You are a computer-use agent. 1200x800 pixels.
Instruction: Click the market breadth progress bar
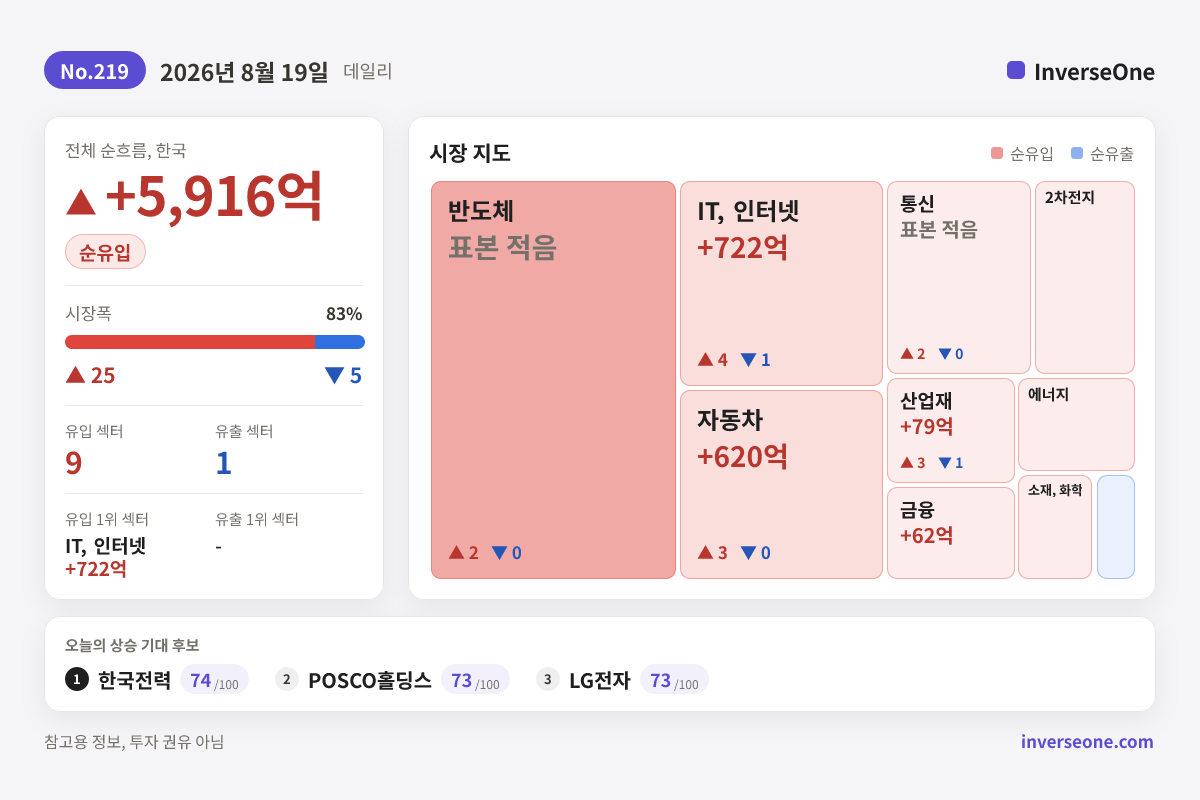pyautogui.click(x=215, y=342)
